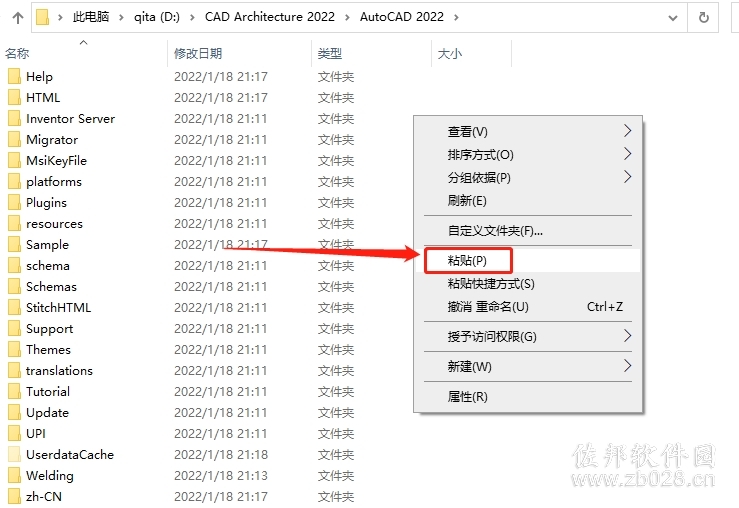739x508 pixels.
Task: Click the translations folder name
Action: click(x=59, y=370)
